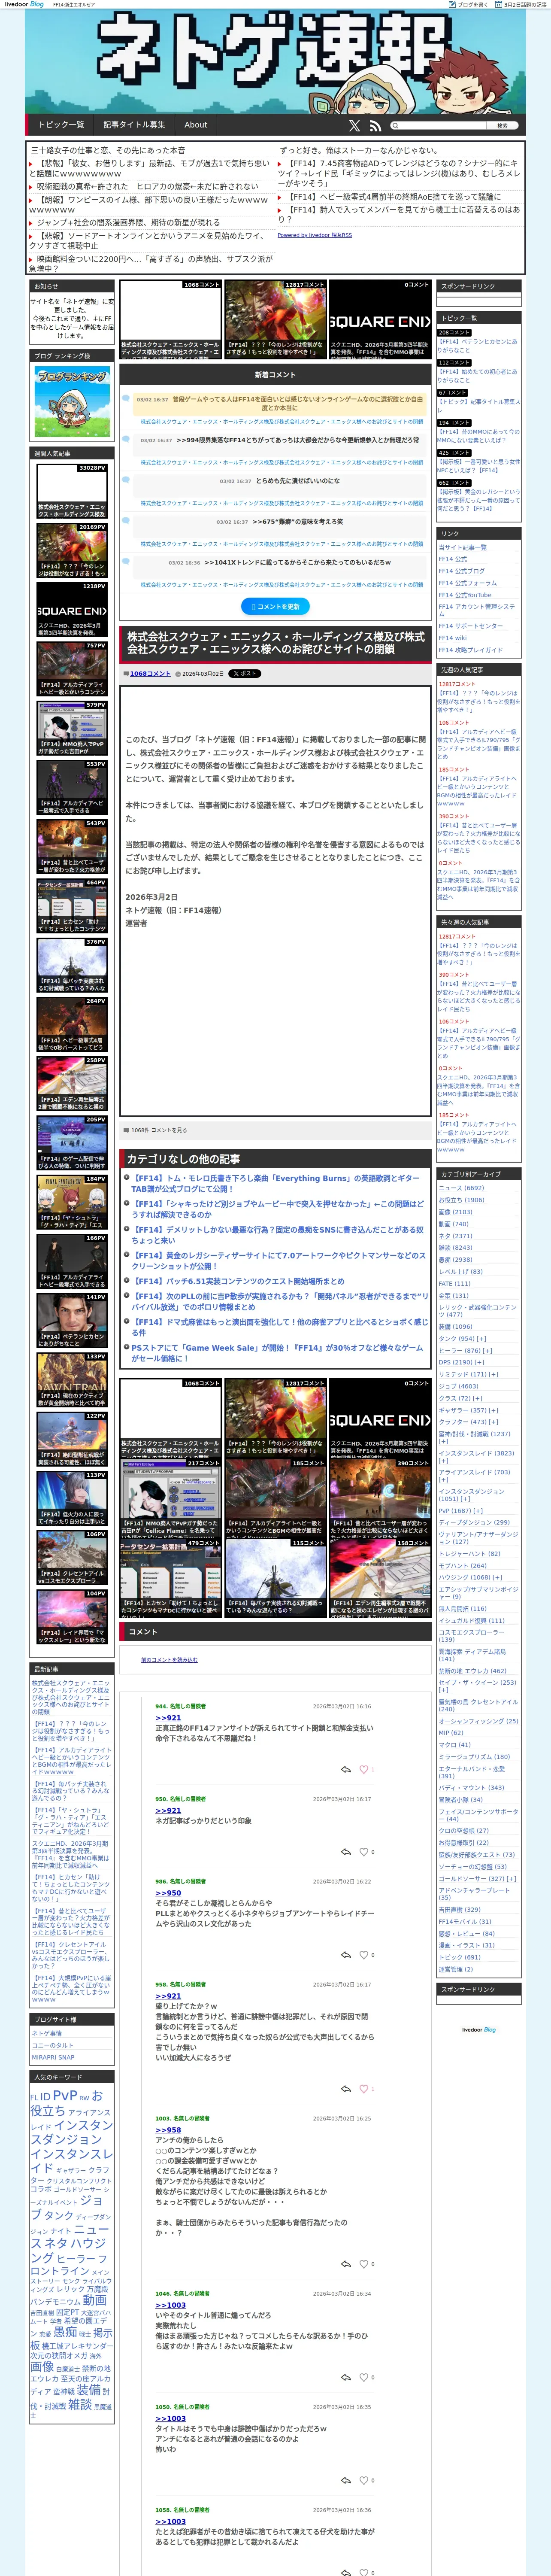Expand the ゴールドソーサー (327) category [+]
Screen dimensions: 551x2576
[511, 1879]
